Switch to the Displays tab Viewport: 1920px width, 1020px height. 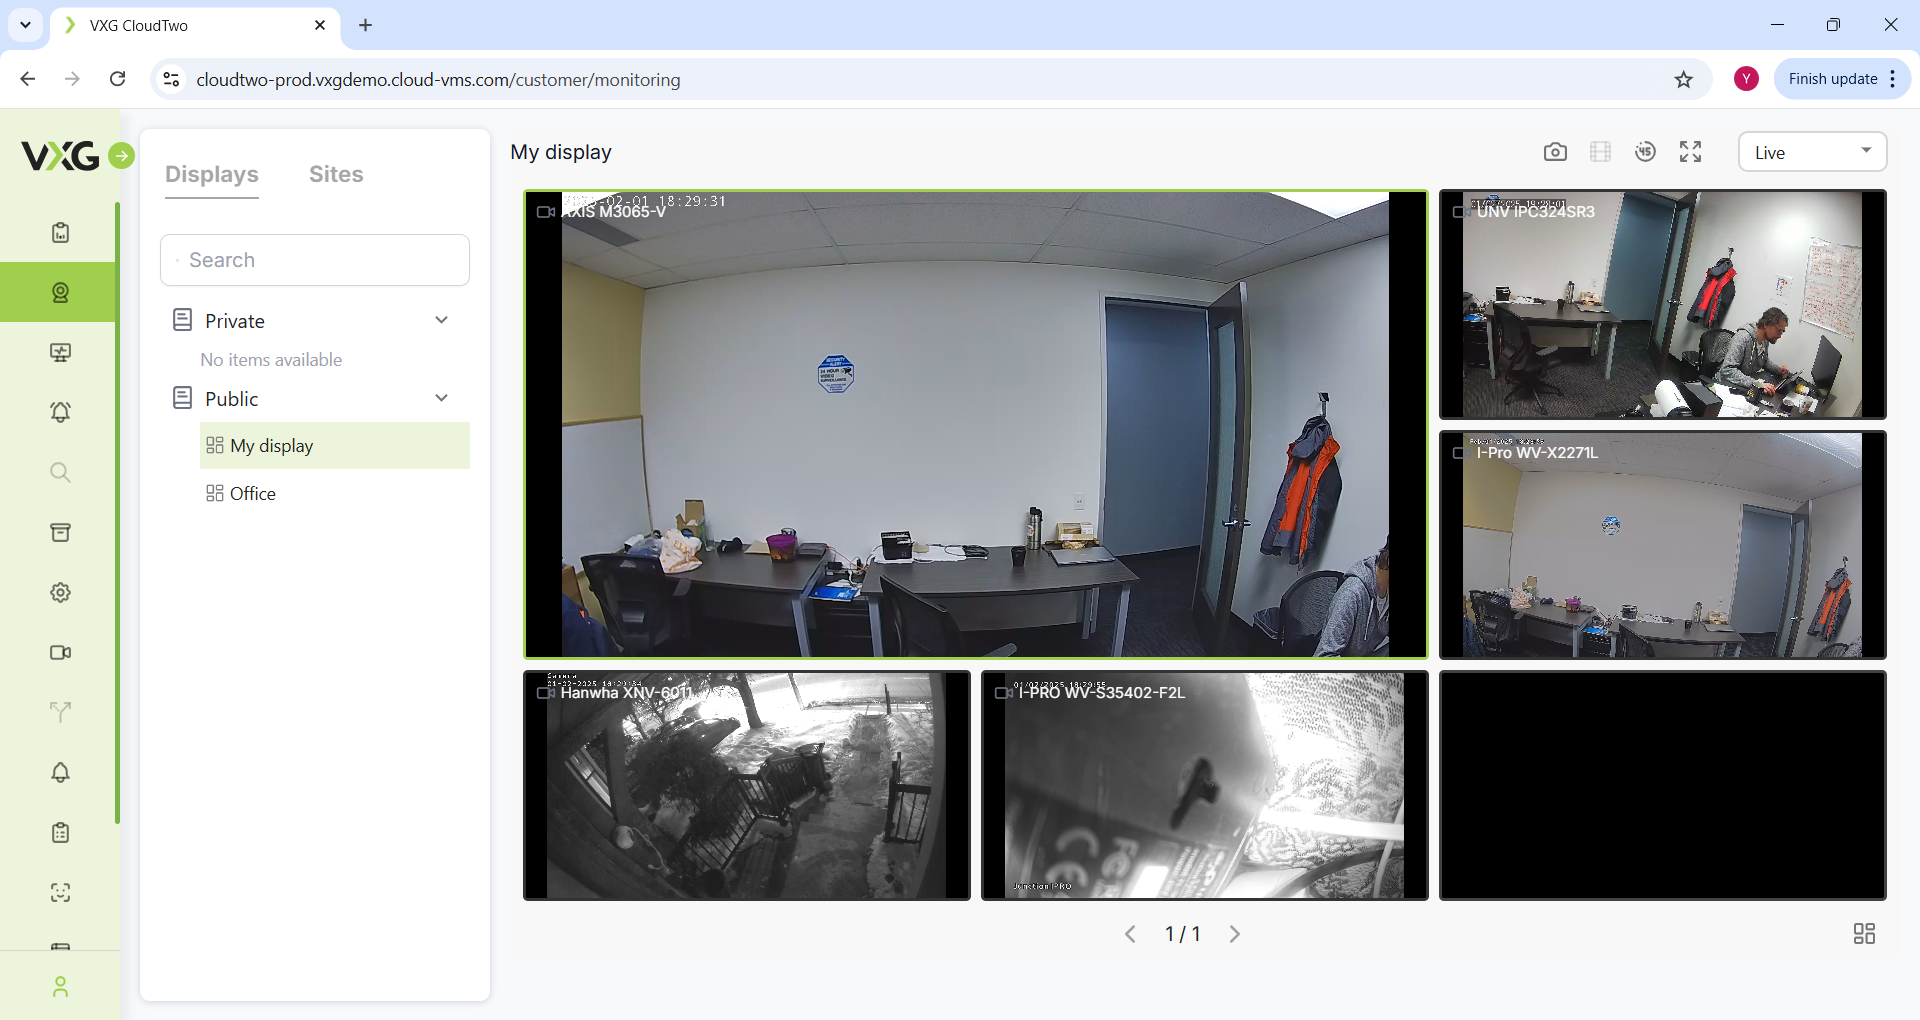(212, 174)
